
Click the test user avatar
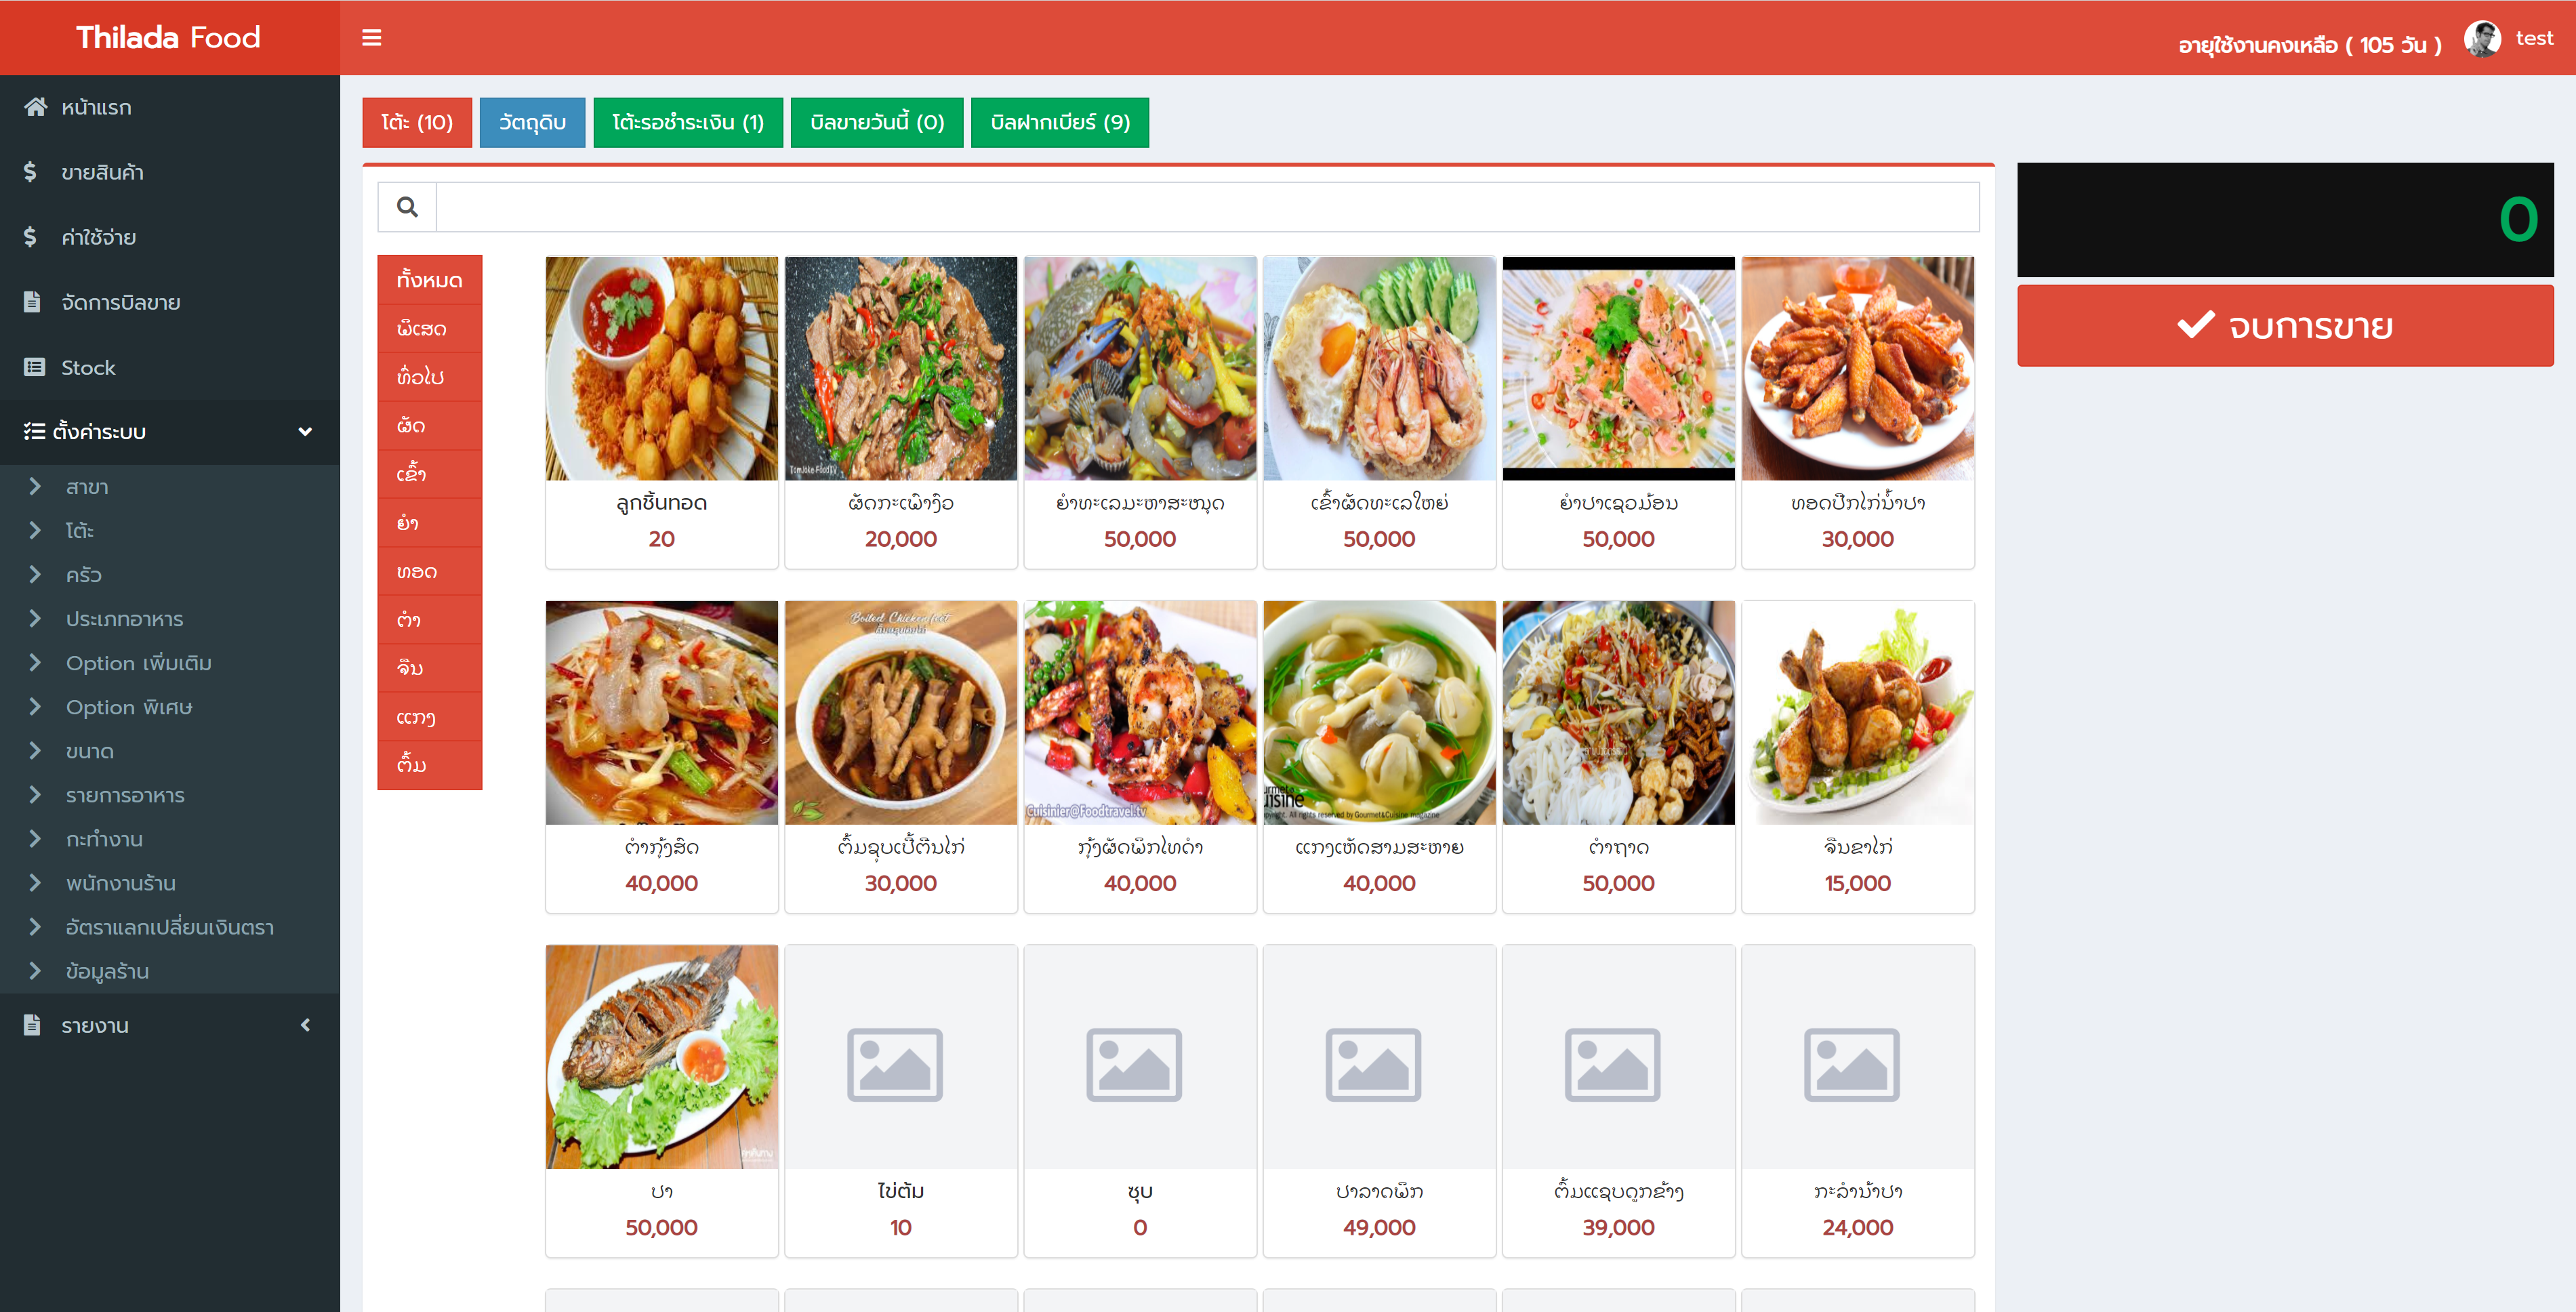[2482, 39]
